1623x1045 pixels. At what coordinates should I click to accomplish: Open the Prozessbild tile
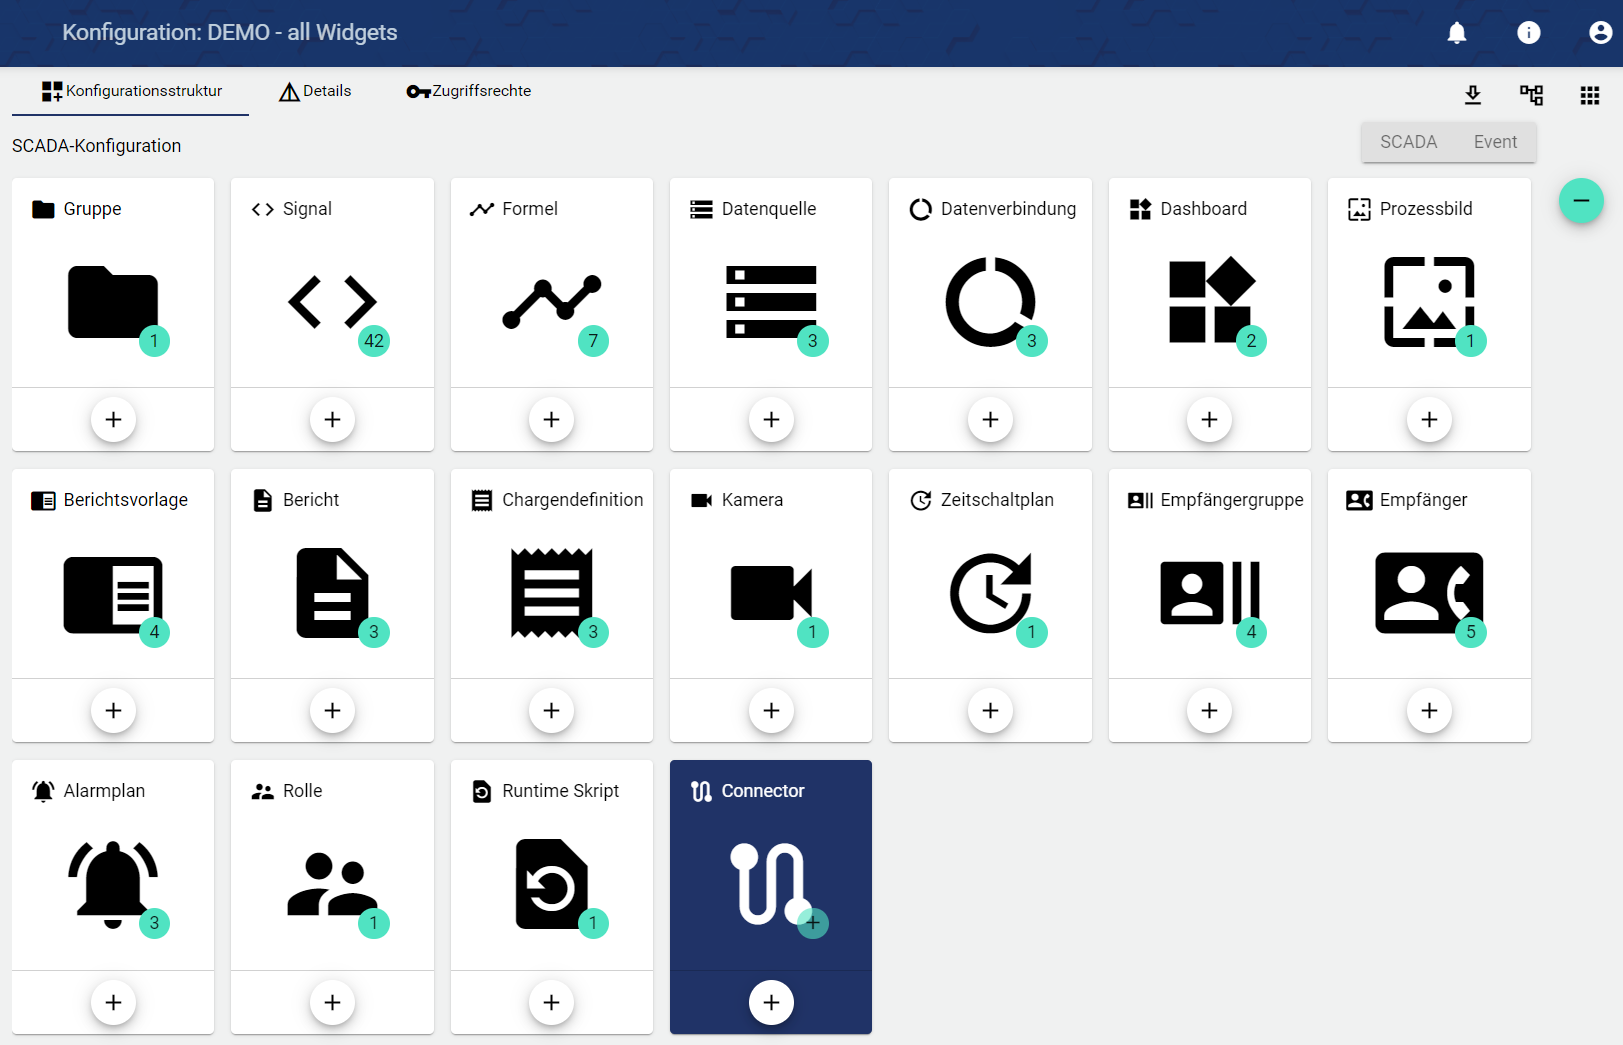click(1428, 301)
